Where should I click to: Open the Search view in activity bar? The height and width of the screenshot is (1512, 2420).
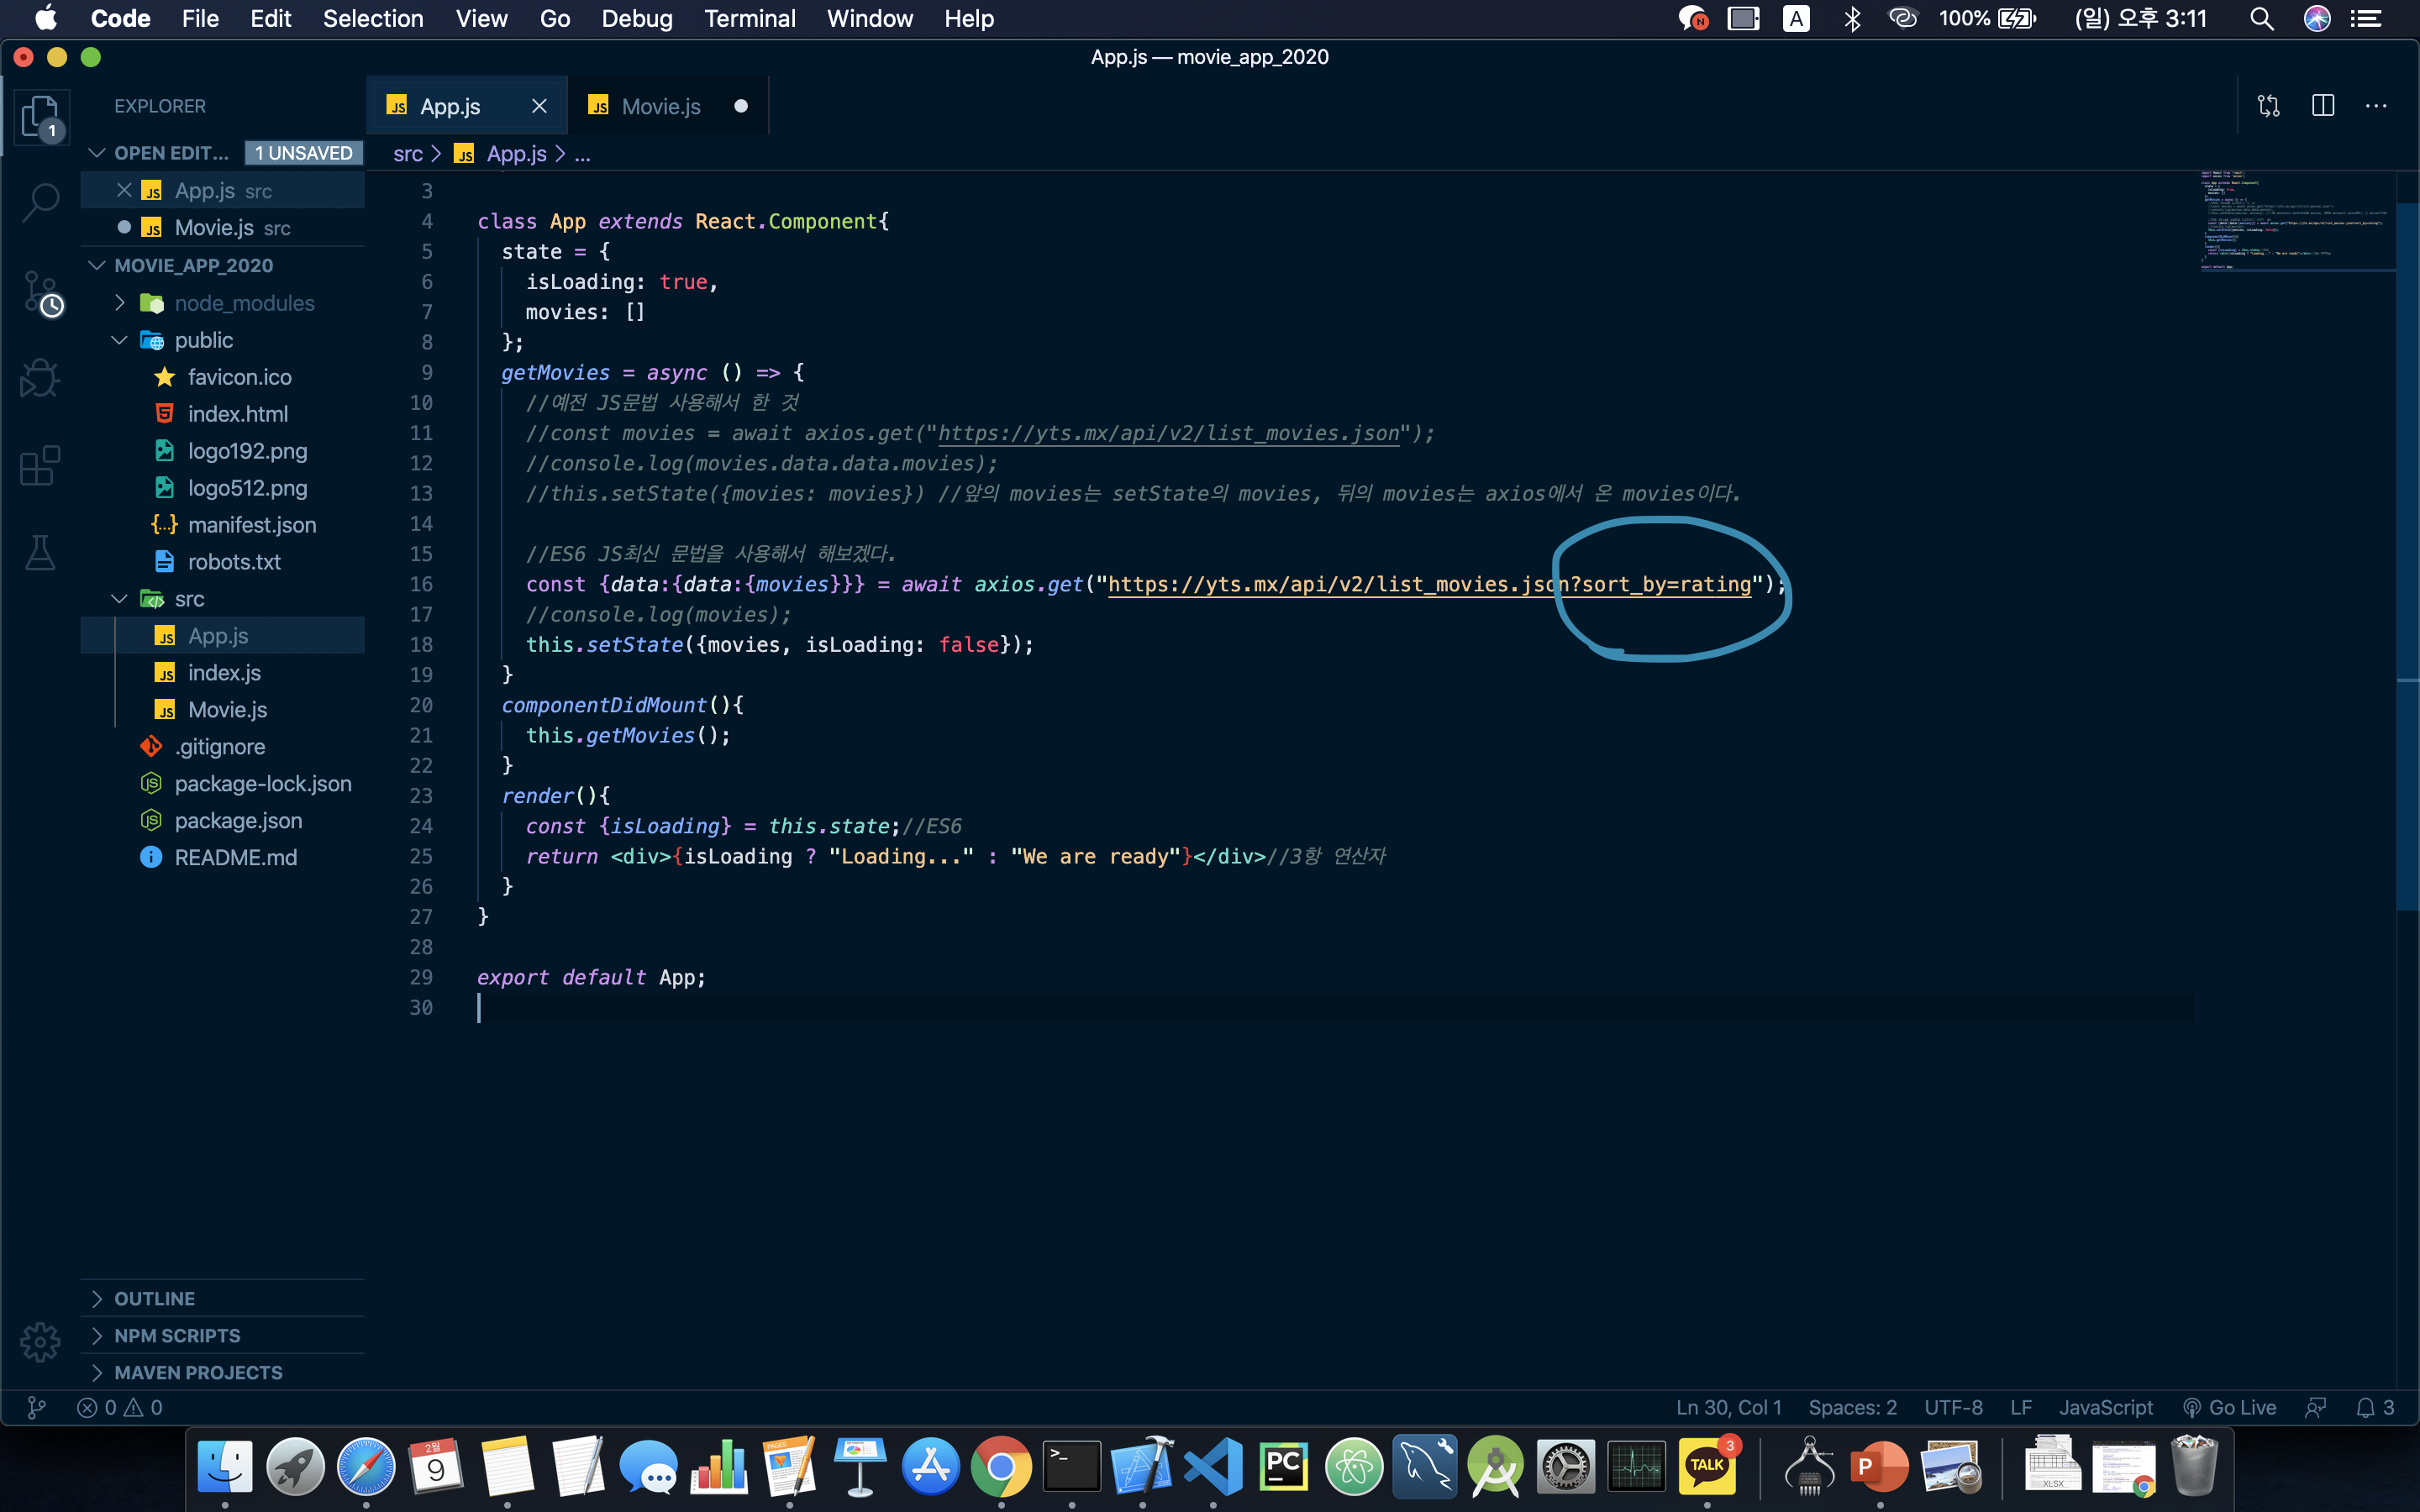40,202
